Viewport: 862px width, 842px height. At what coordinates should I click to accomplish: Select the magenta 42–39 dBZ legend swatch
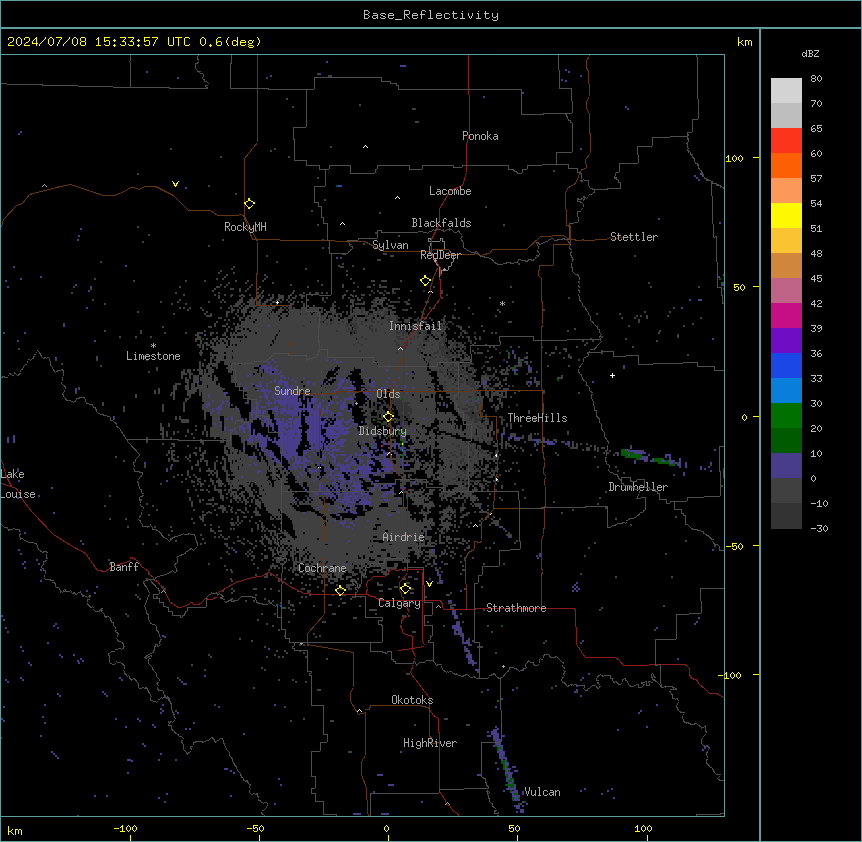click(786, 315)
